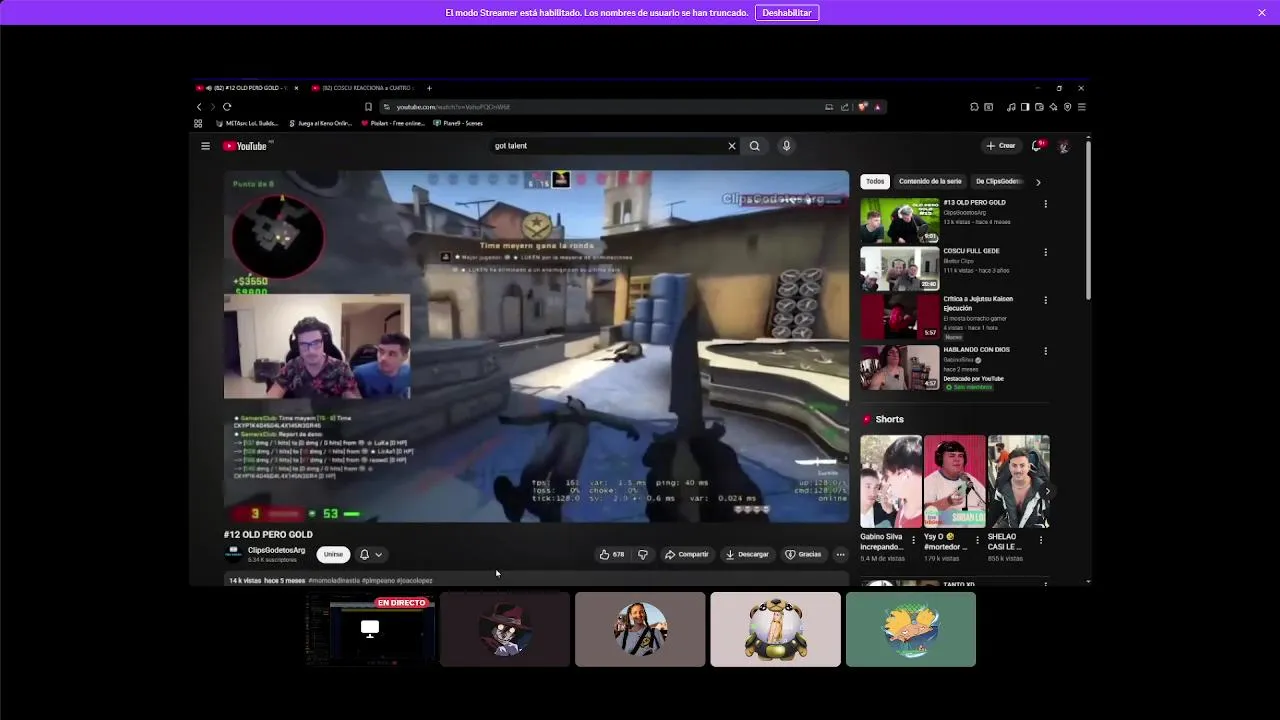Open the ClipsGodetosArg channel name
Screen dimensions: 1280x720
276,550
